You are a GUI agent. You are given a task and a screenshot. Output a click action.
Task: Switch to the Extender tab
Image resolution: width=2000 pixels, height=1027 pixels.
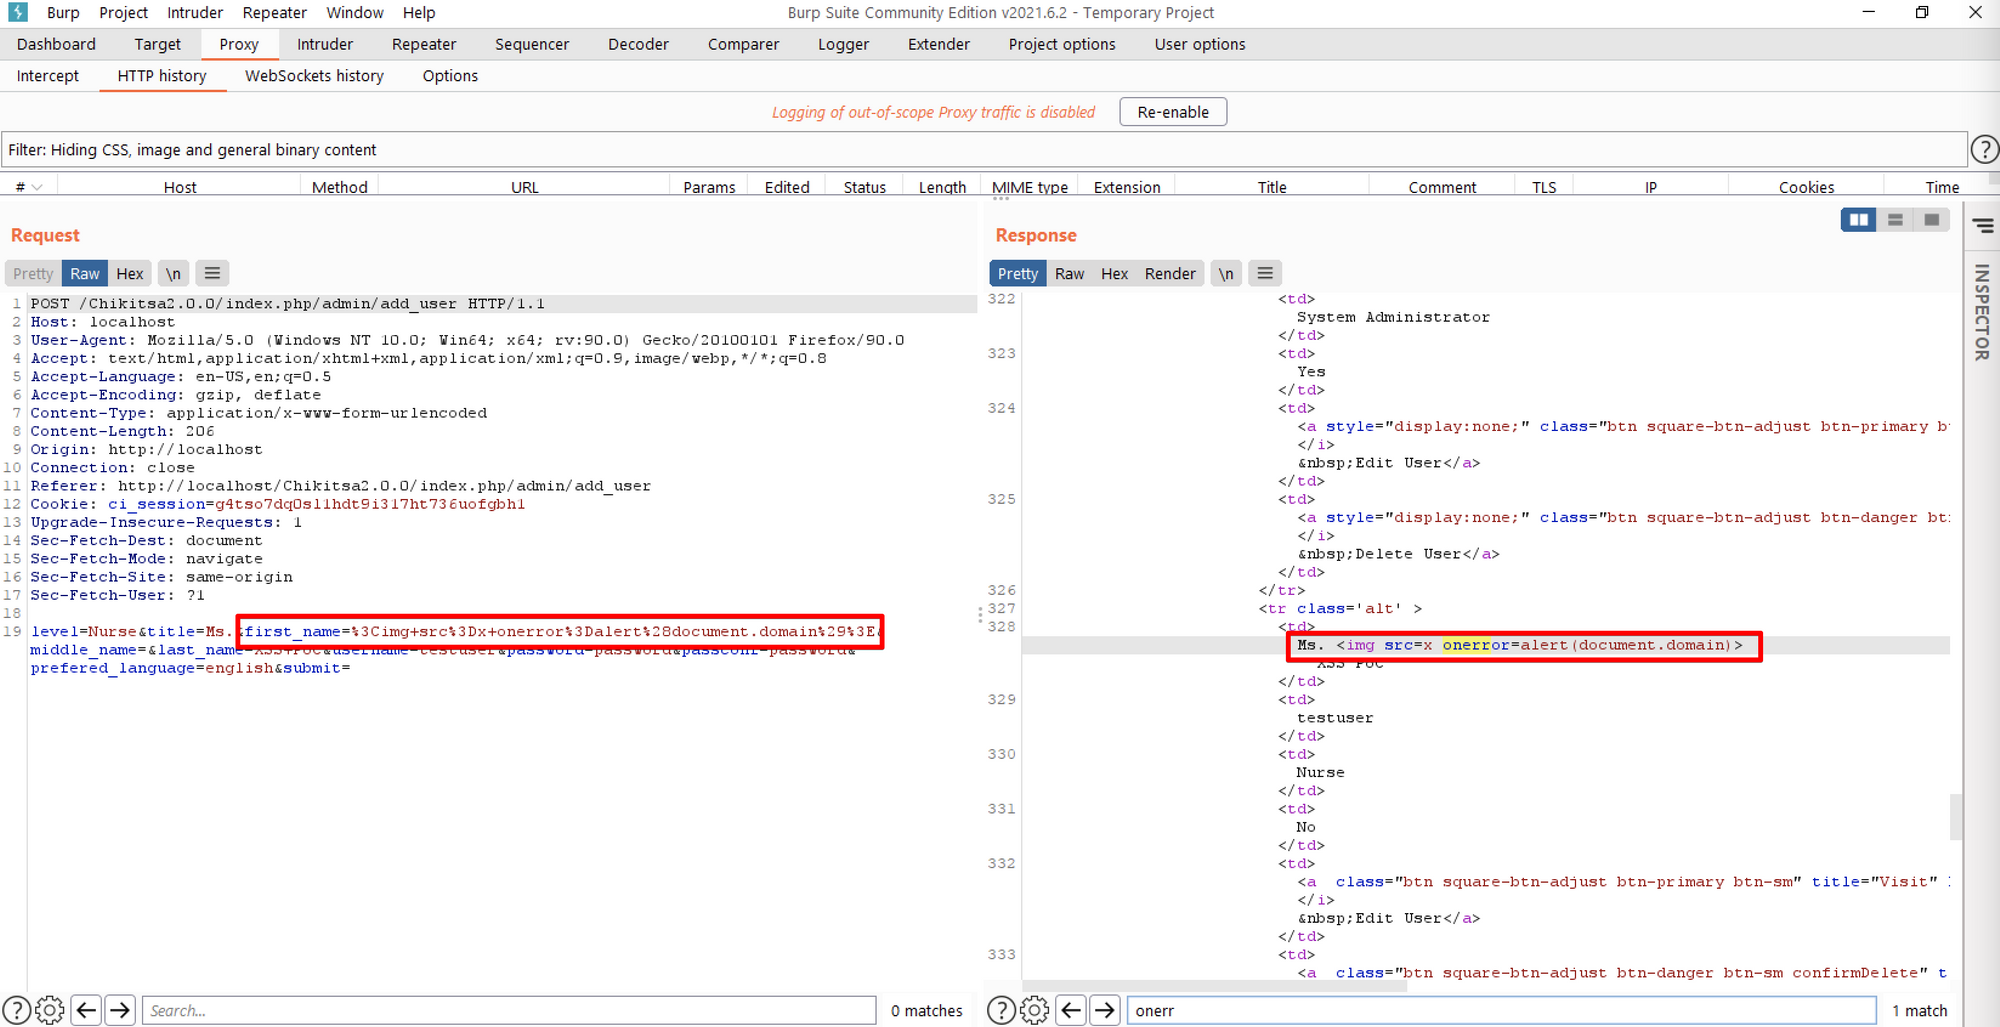939,44
